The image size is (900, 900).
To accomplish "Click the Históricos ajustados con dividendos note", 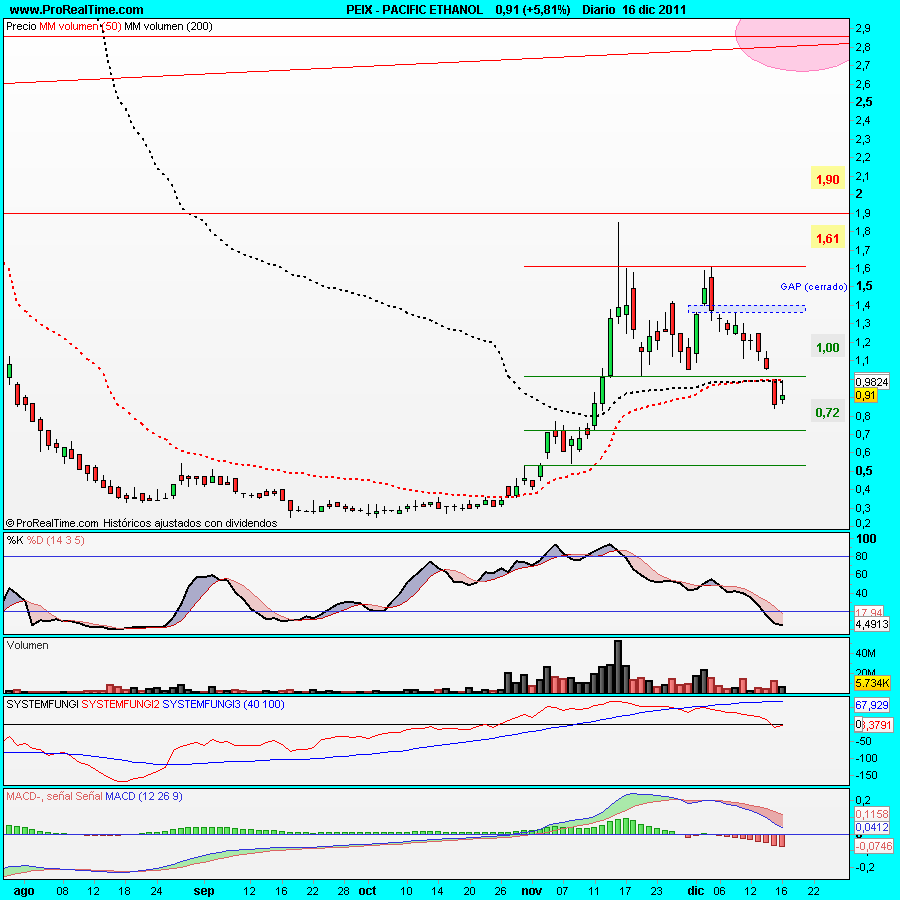I will (x=190, y=523).
